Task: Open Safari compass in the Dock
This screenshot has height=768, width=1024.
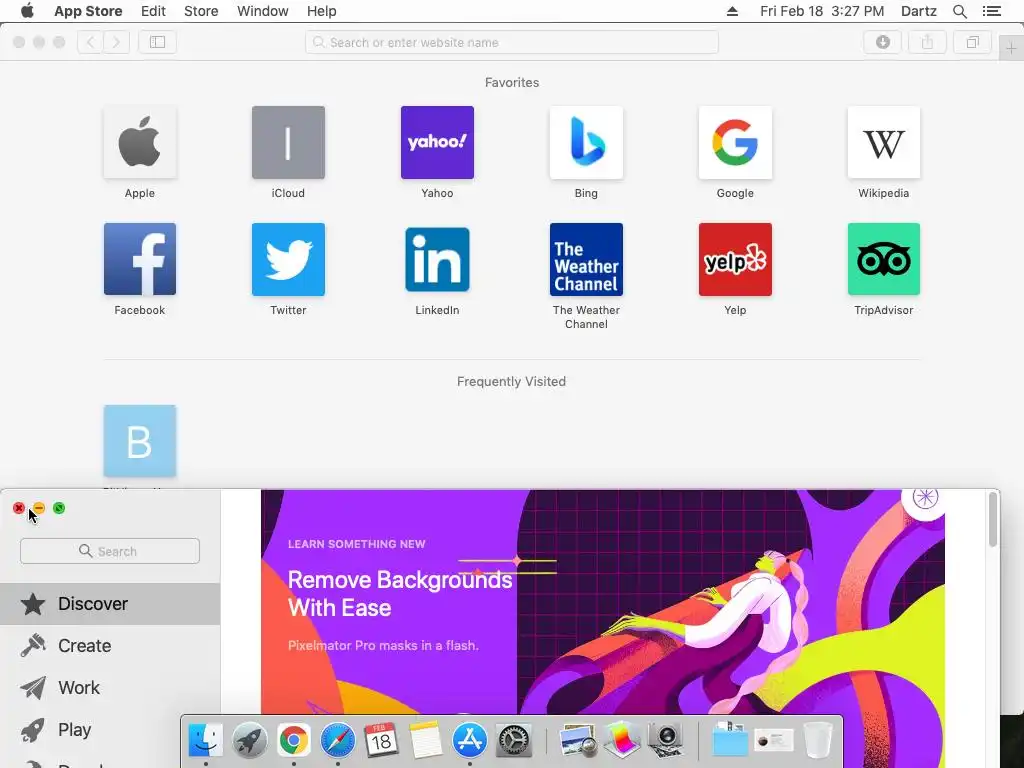Action: 338,740
